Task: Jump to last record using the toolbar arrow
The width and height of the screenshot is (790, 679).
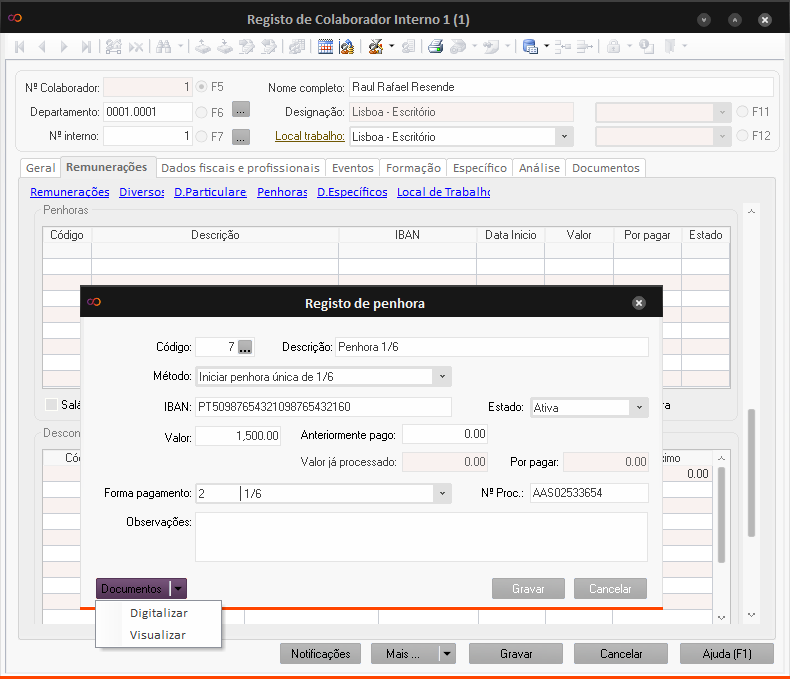Action: click(x=86, y=46)
